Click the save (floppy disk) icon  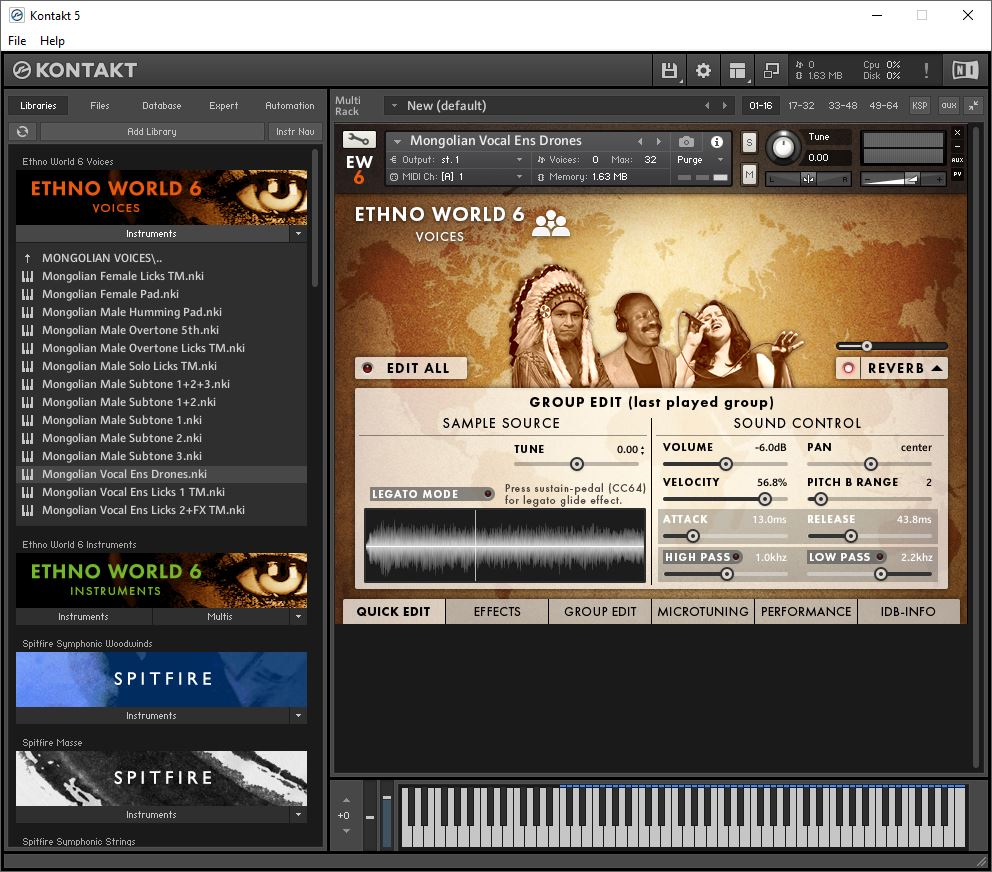(669, 70)
